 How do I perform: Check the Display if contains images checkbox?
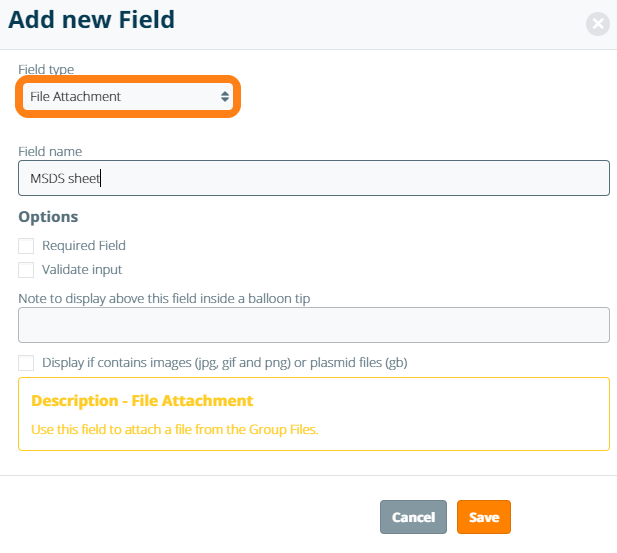[26, 362]
